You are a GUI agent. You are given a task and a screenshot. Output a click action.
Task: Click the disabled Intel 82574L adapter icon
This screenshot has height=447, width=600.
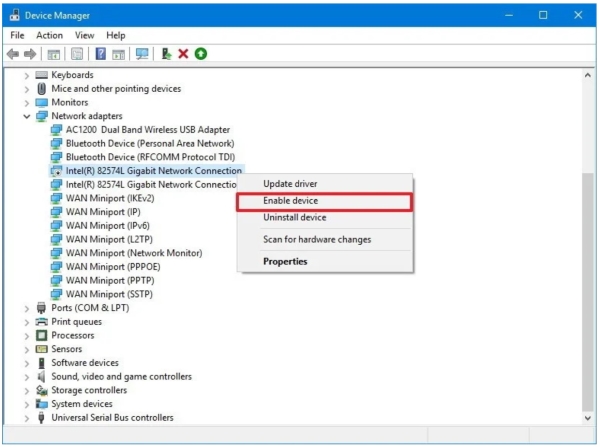click(56, 171)
